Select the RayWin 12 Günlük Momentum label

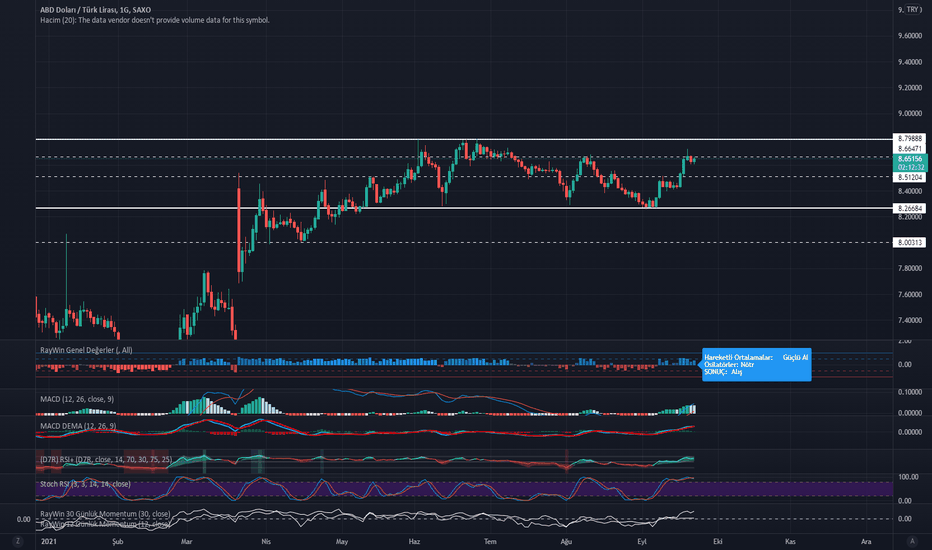[105, 524]
